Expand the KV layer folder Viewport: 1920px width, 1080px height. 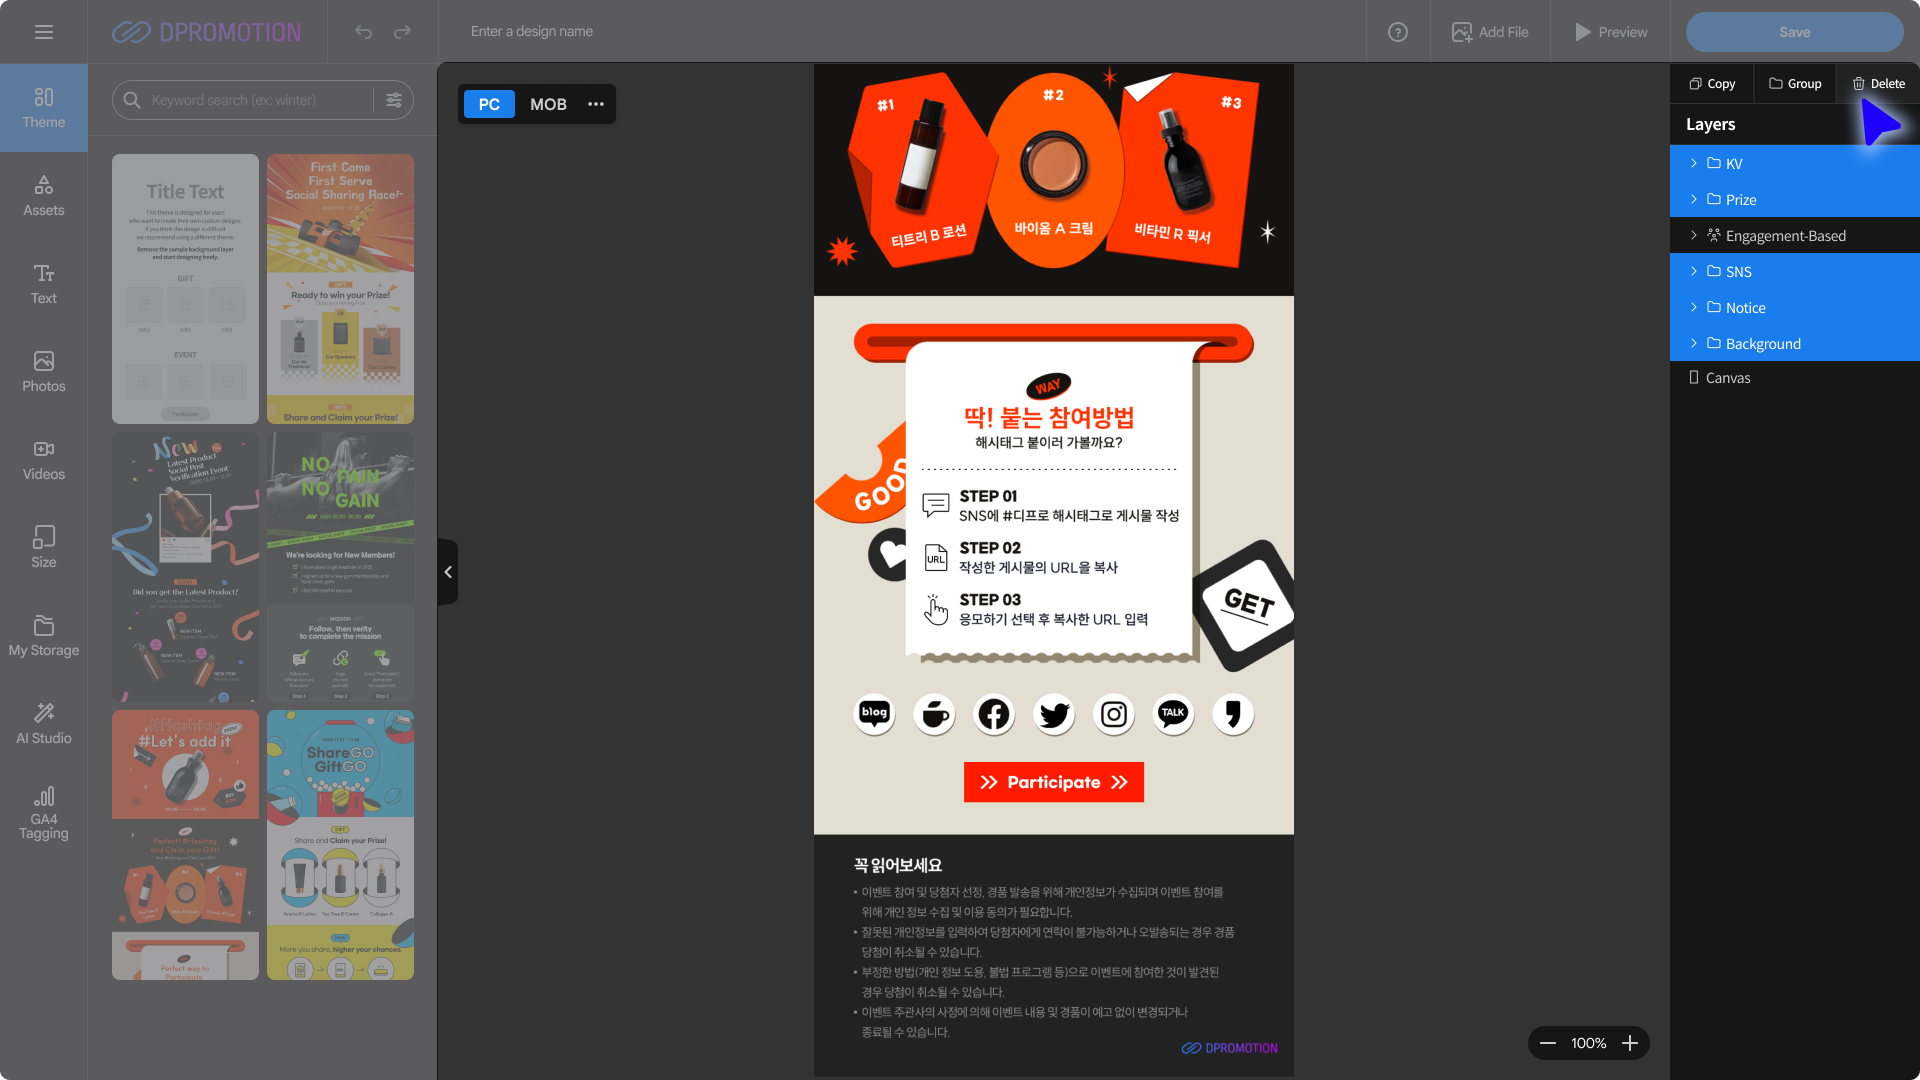tap(1693, 163)
